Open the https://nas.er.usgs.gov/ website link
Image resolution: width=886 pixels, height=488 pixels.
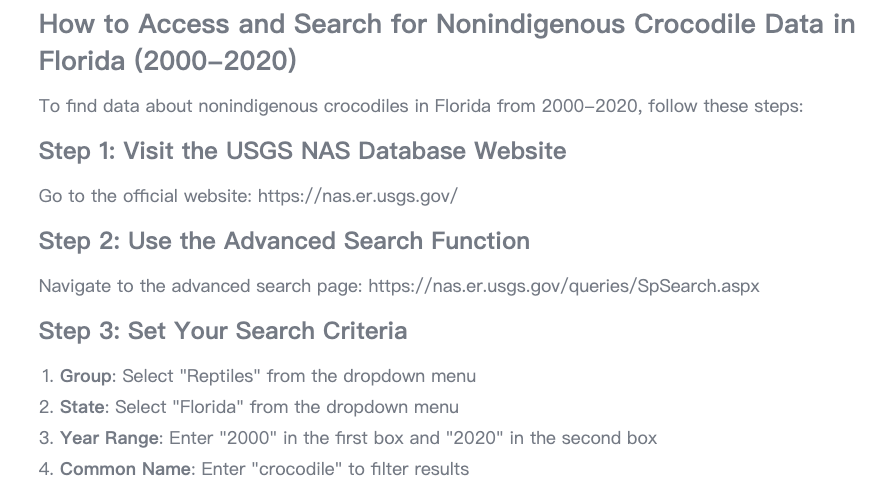pos(358,196)
